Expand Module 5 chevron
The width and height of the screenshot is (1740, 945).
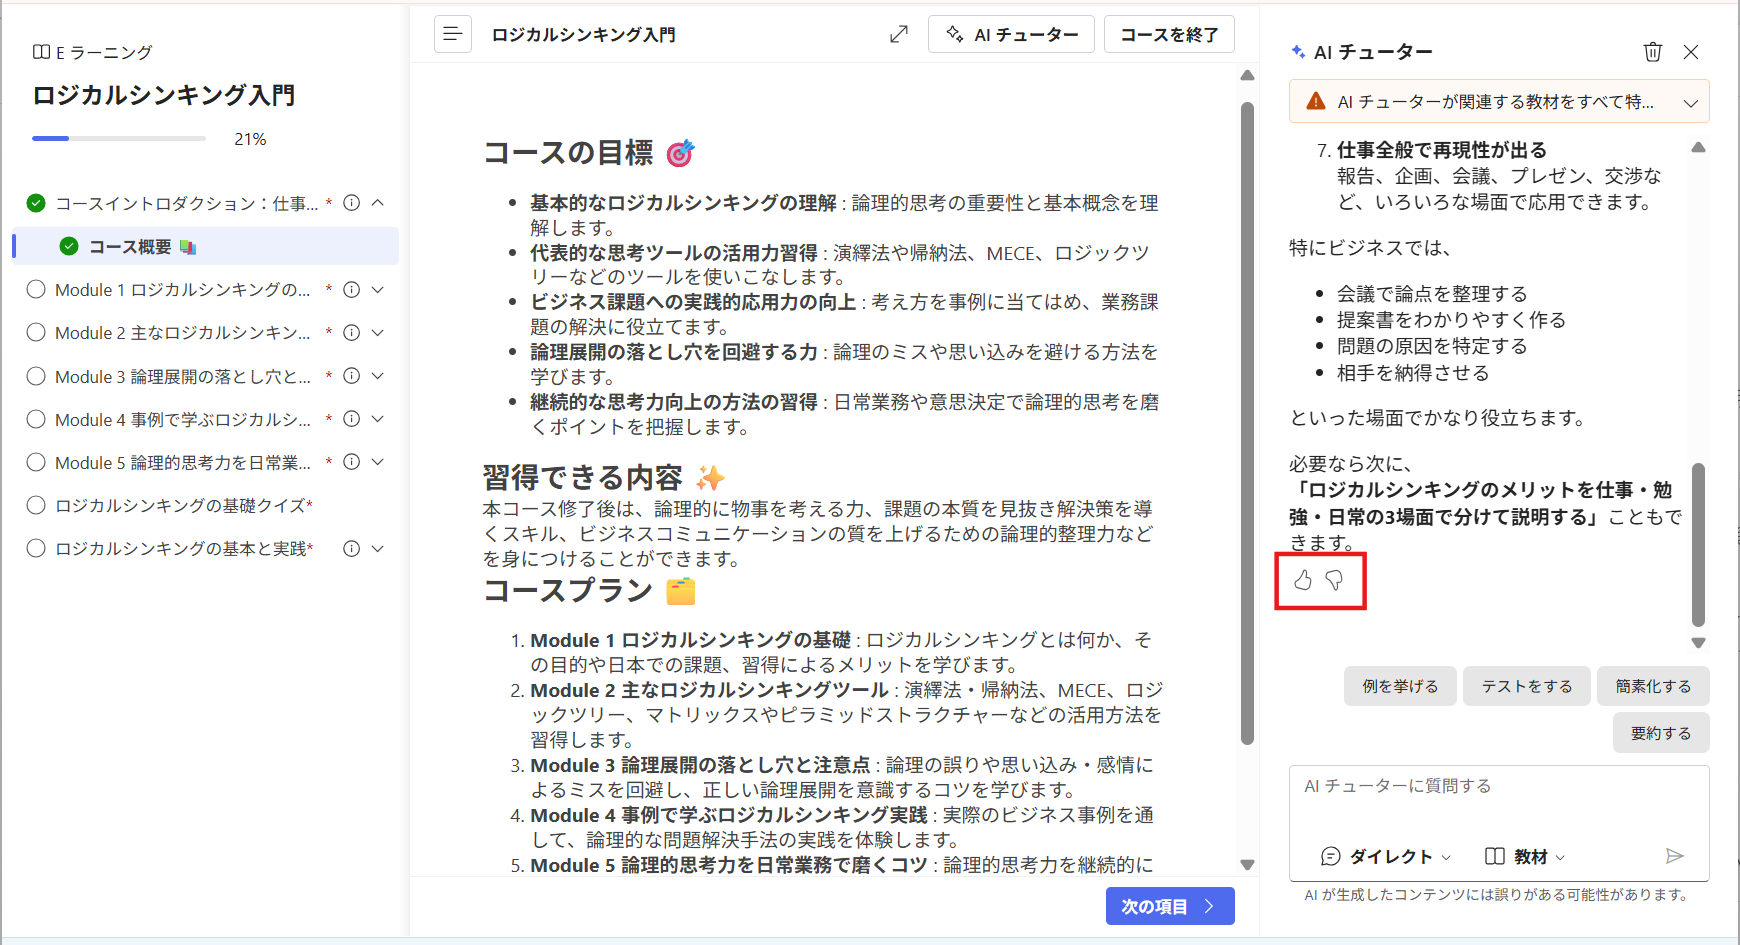click(378, 462)
